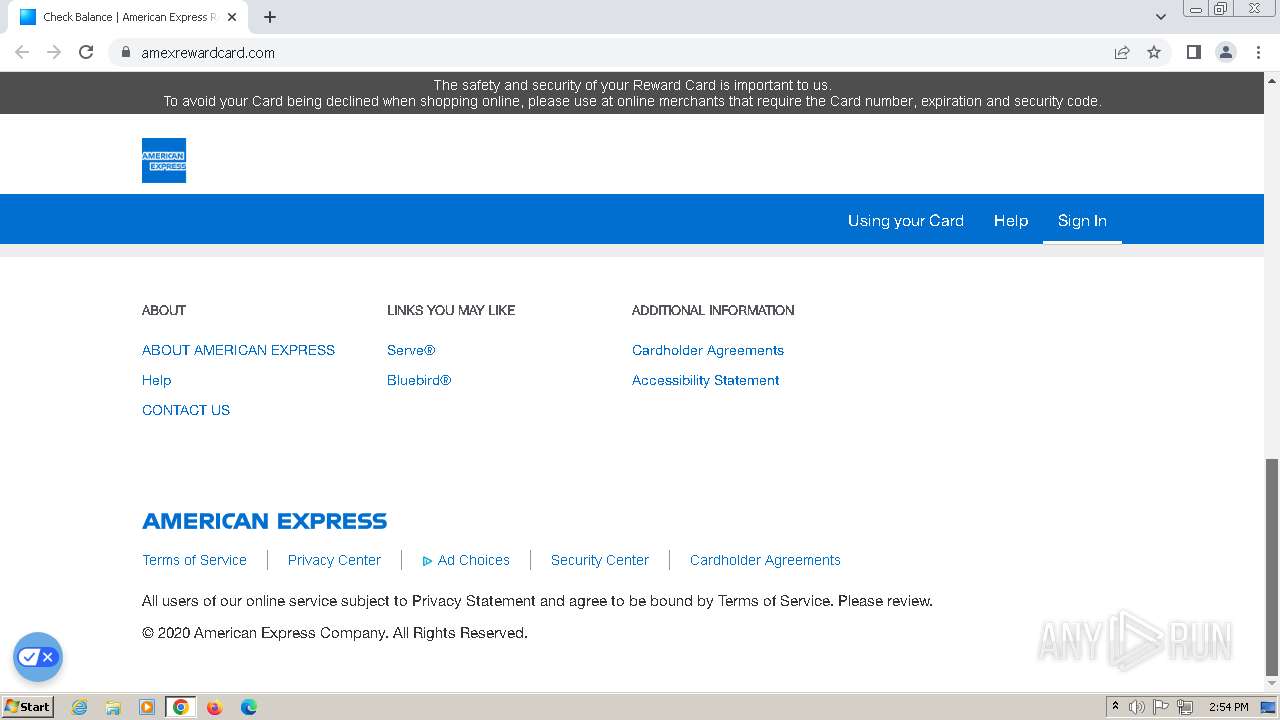Click the padlock site info icon
Image resolution: width=1280 pixels, height=720 pixels.
click(x=126, y=52)
